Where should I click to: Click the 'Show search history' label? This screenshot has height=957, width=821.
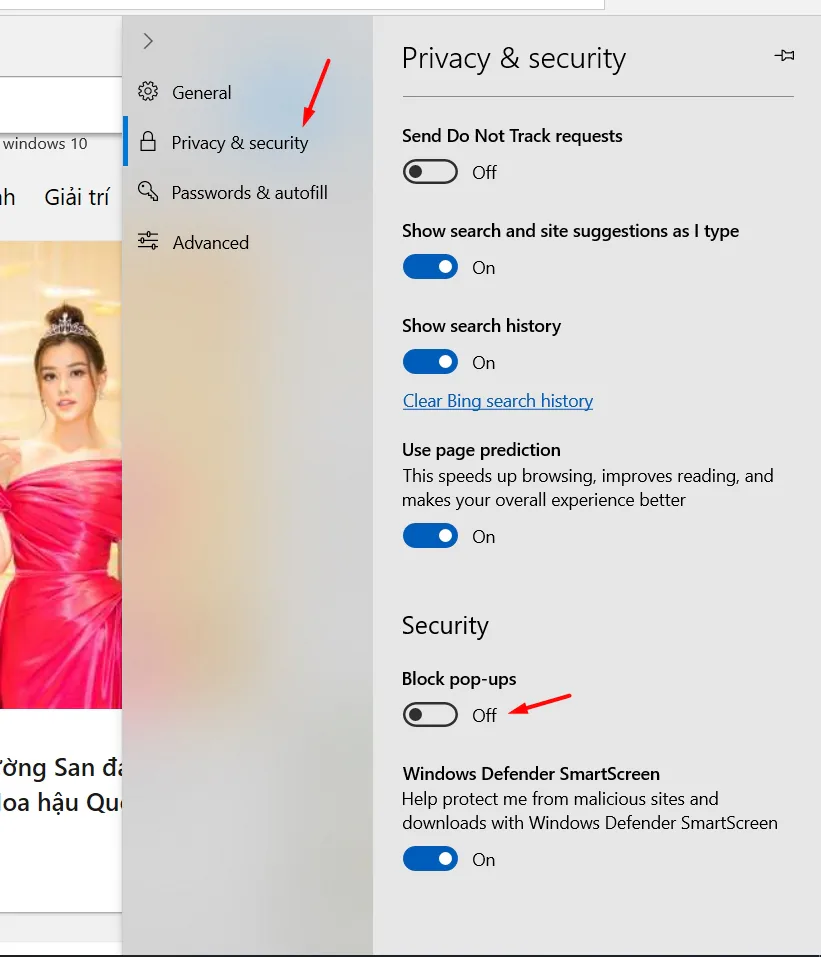[x=481, y=326]
